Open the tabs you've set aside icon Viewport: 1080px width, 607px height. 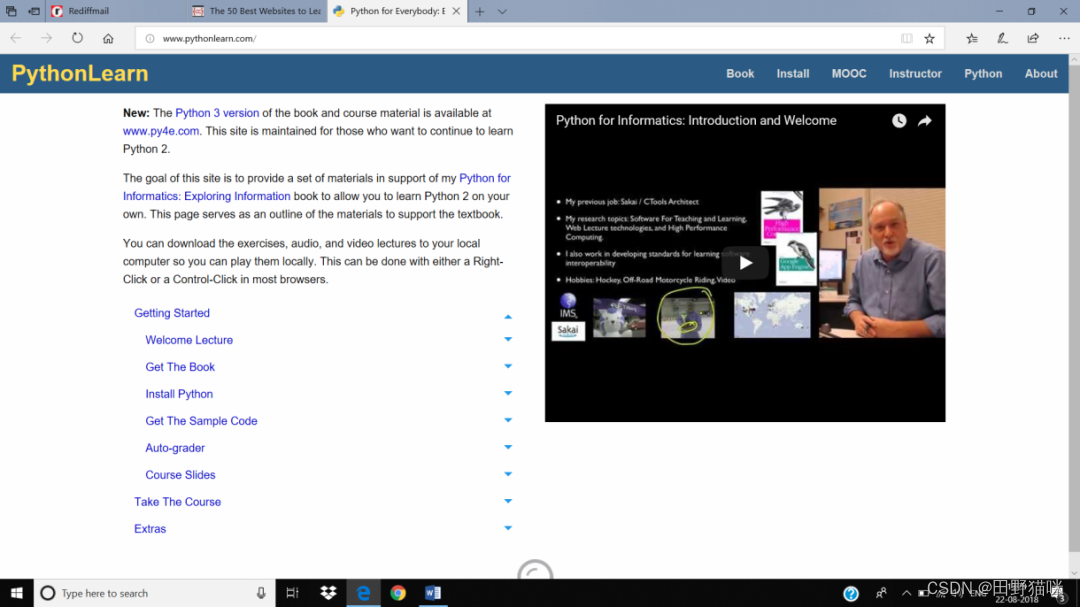pyautogui.click(x=11, y=11)
